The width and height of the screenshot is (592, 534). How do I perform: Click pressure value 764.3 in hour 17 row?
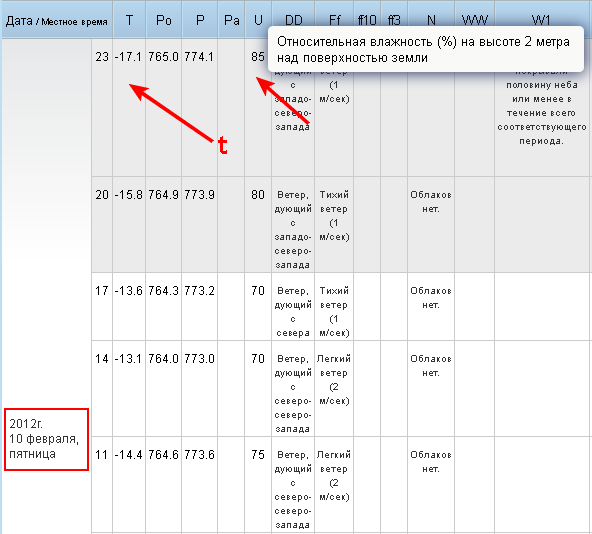coord(163,291)
